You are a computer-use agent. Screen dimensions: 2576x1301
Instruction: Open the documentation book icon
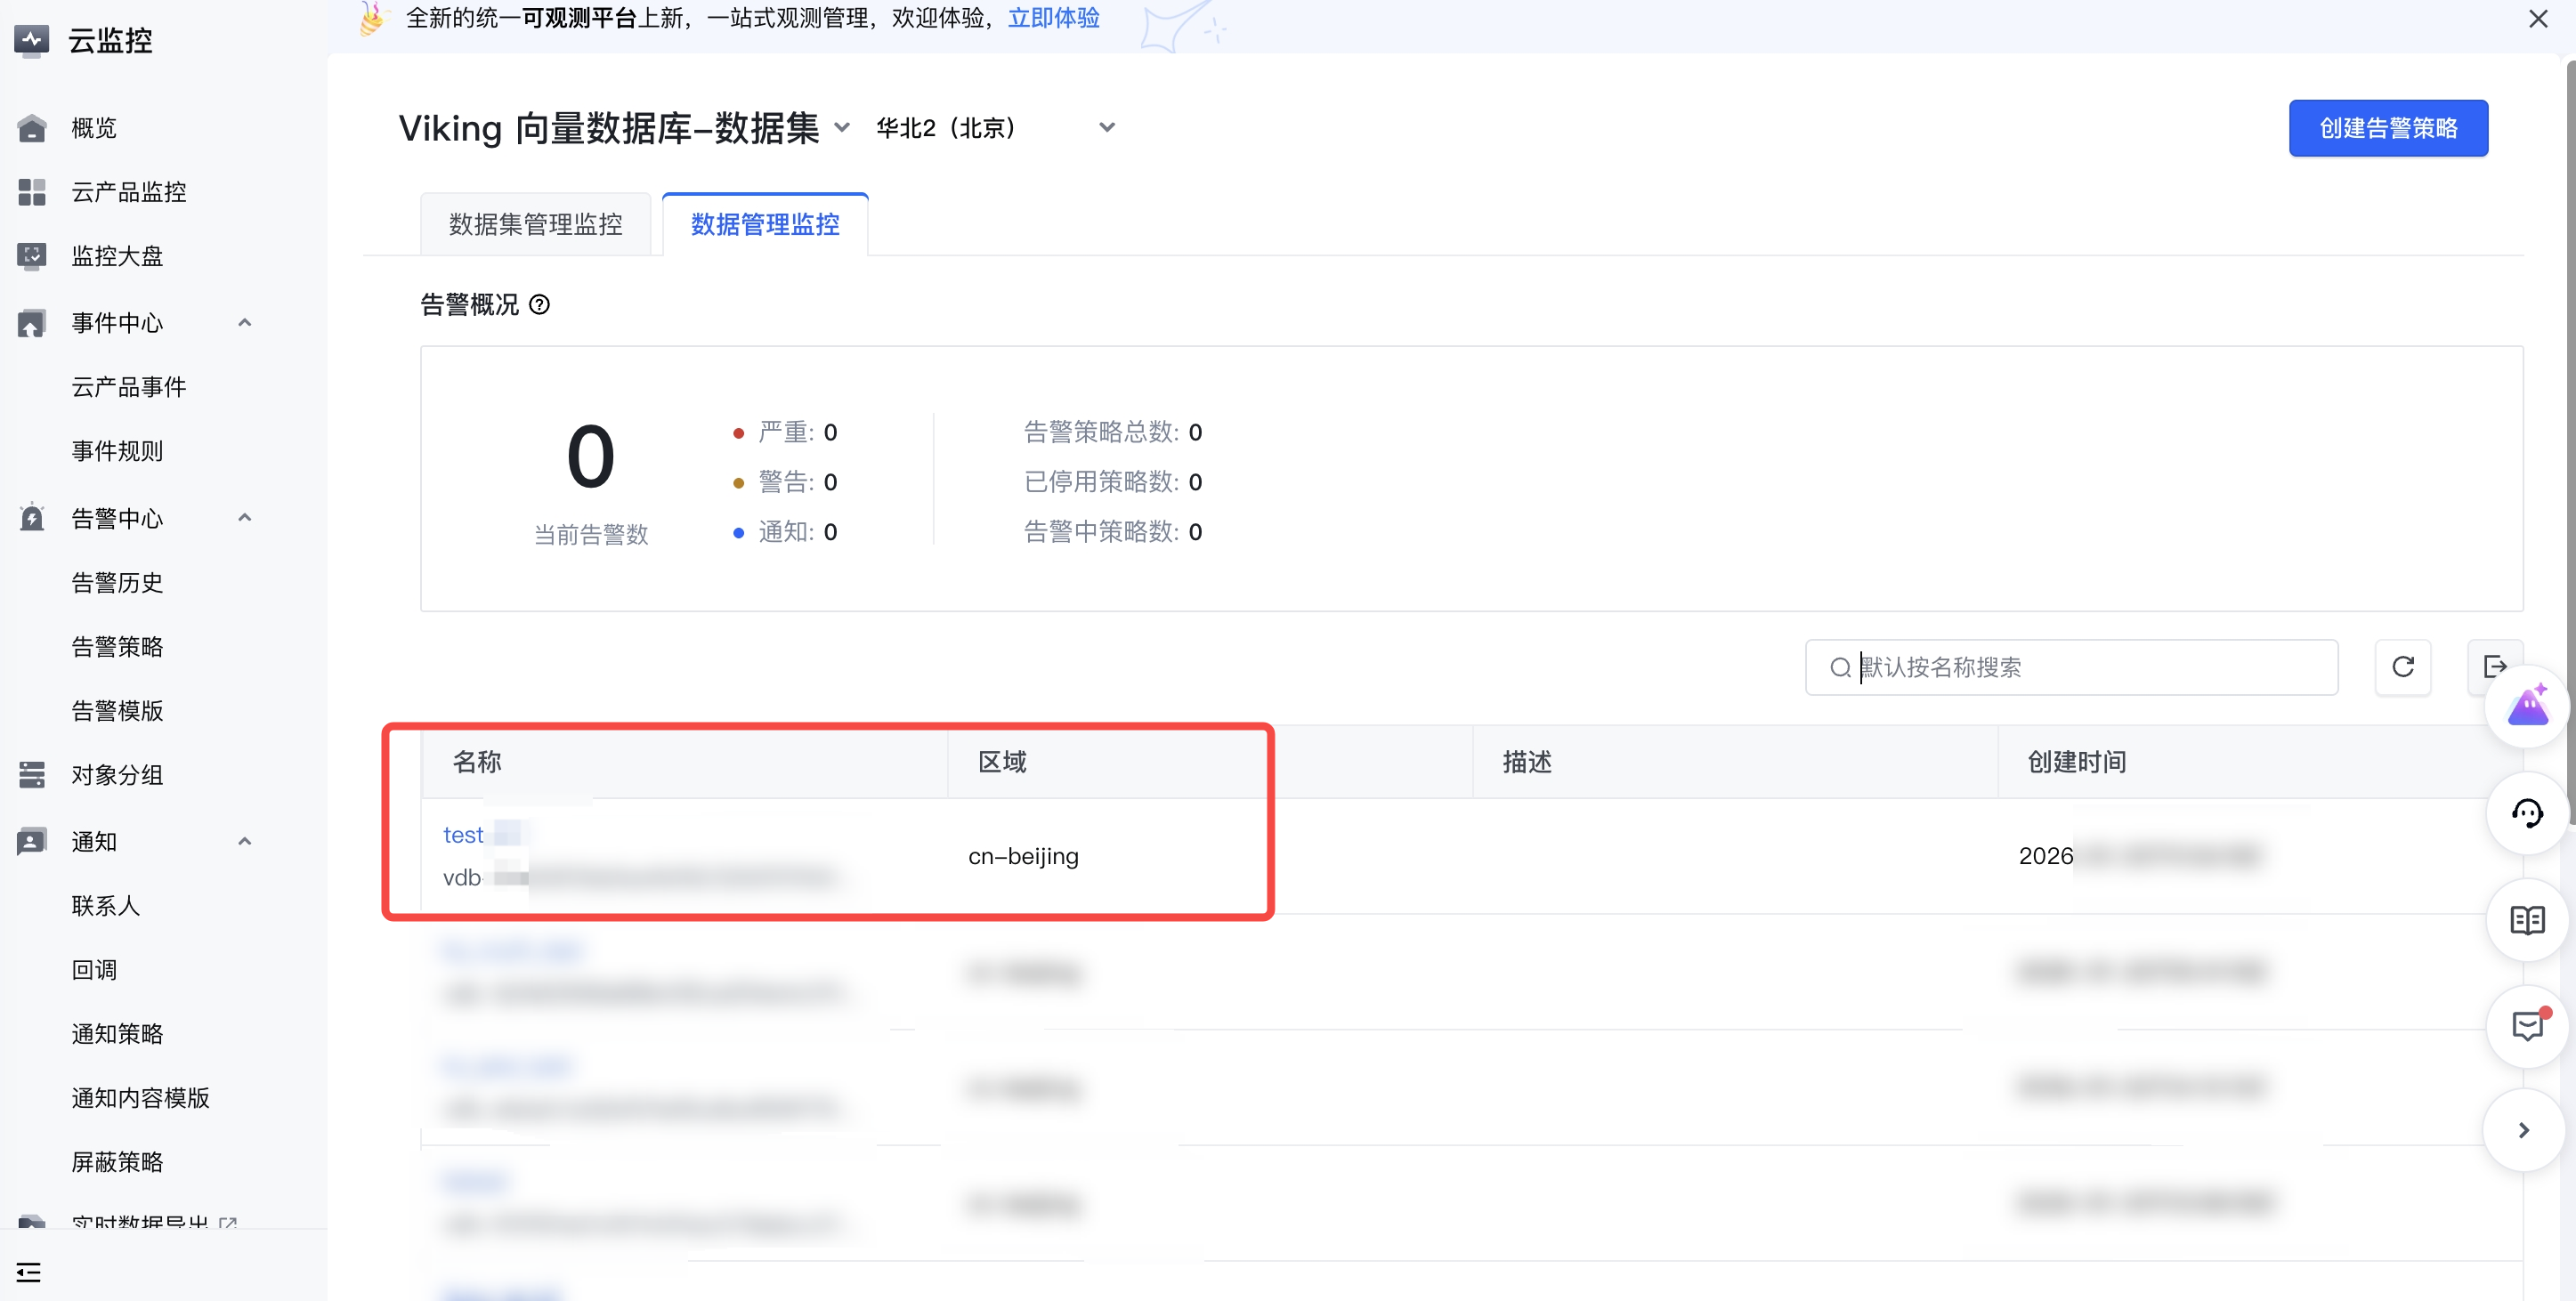2526,920
